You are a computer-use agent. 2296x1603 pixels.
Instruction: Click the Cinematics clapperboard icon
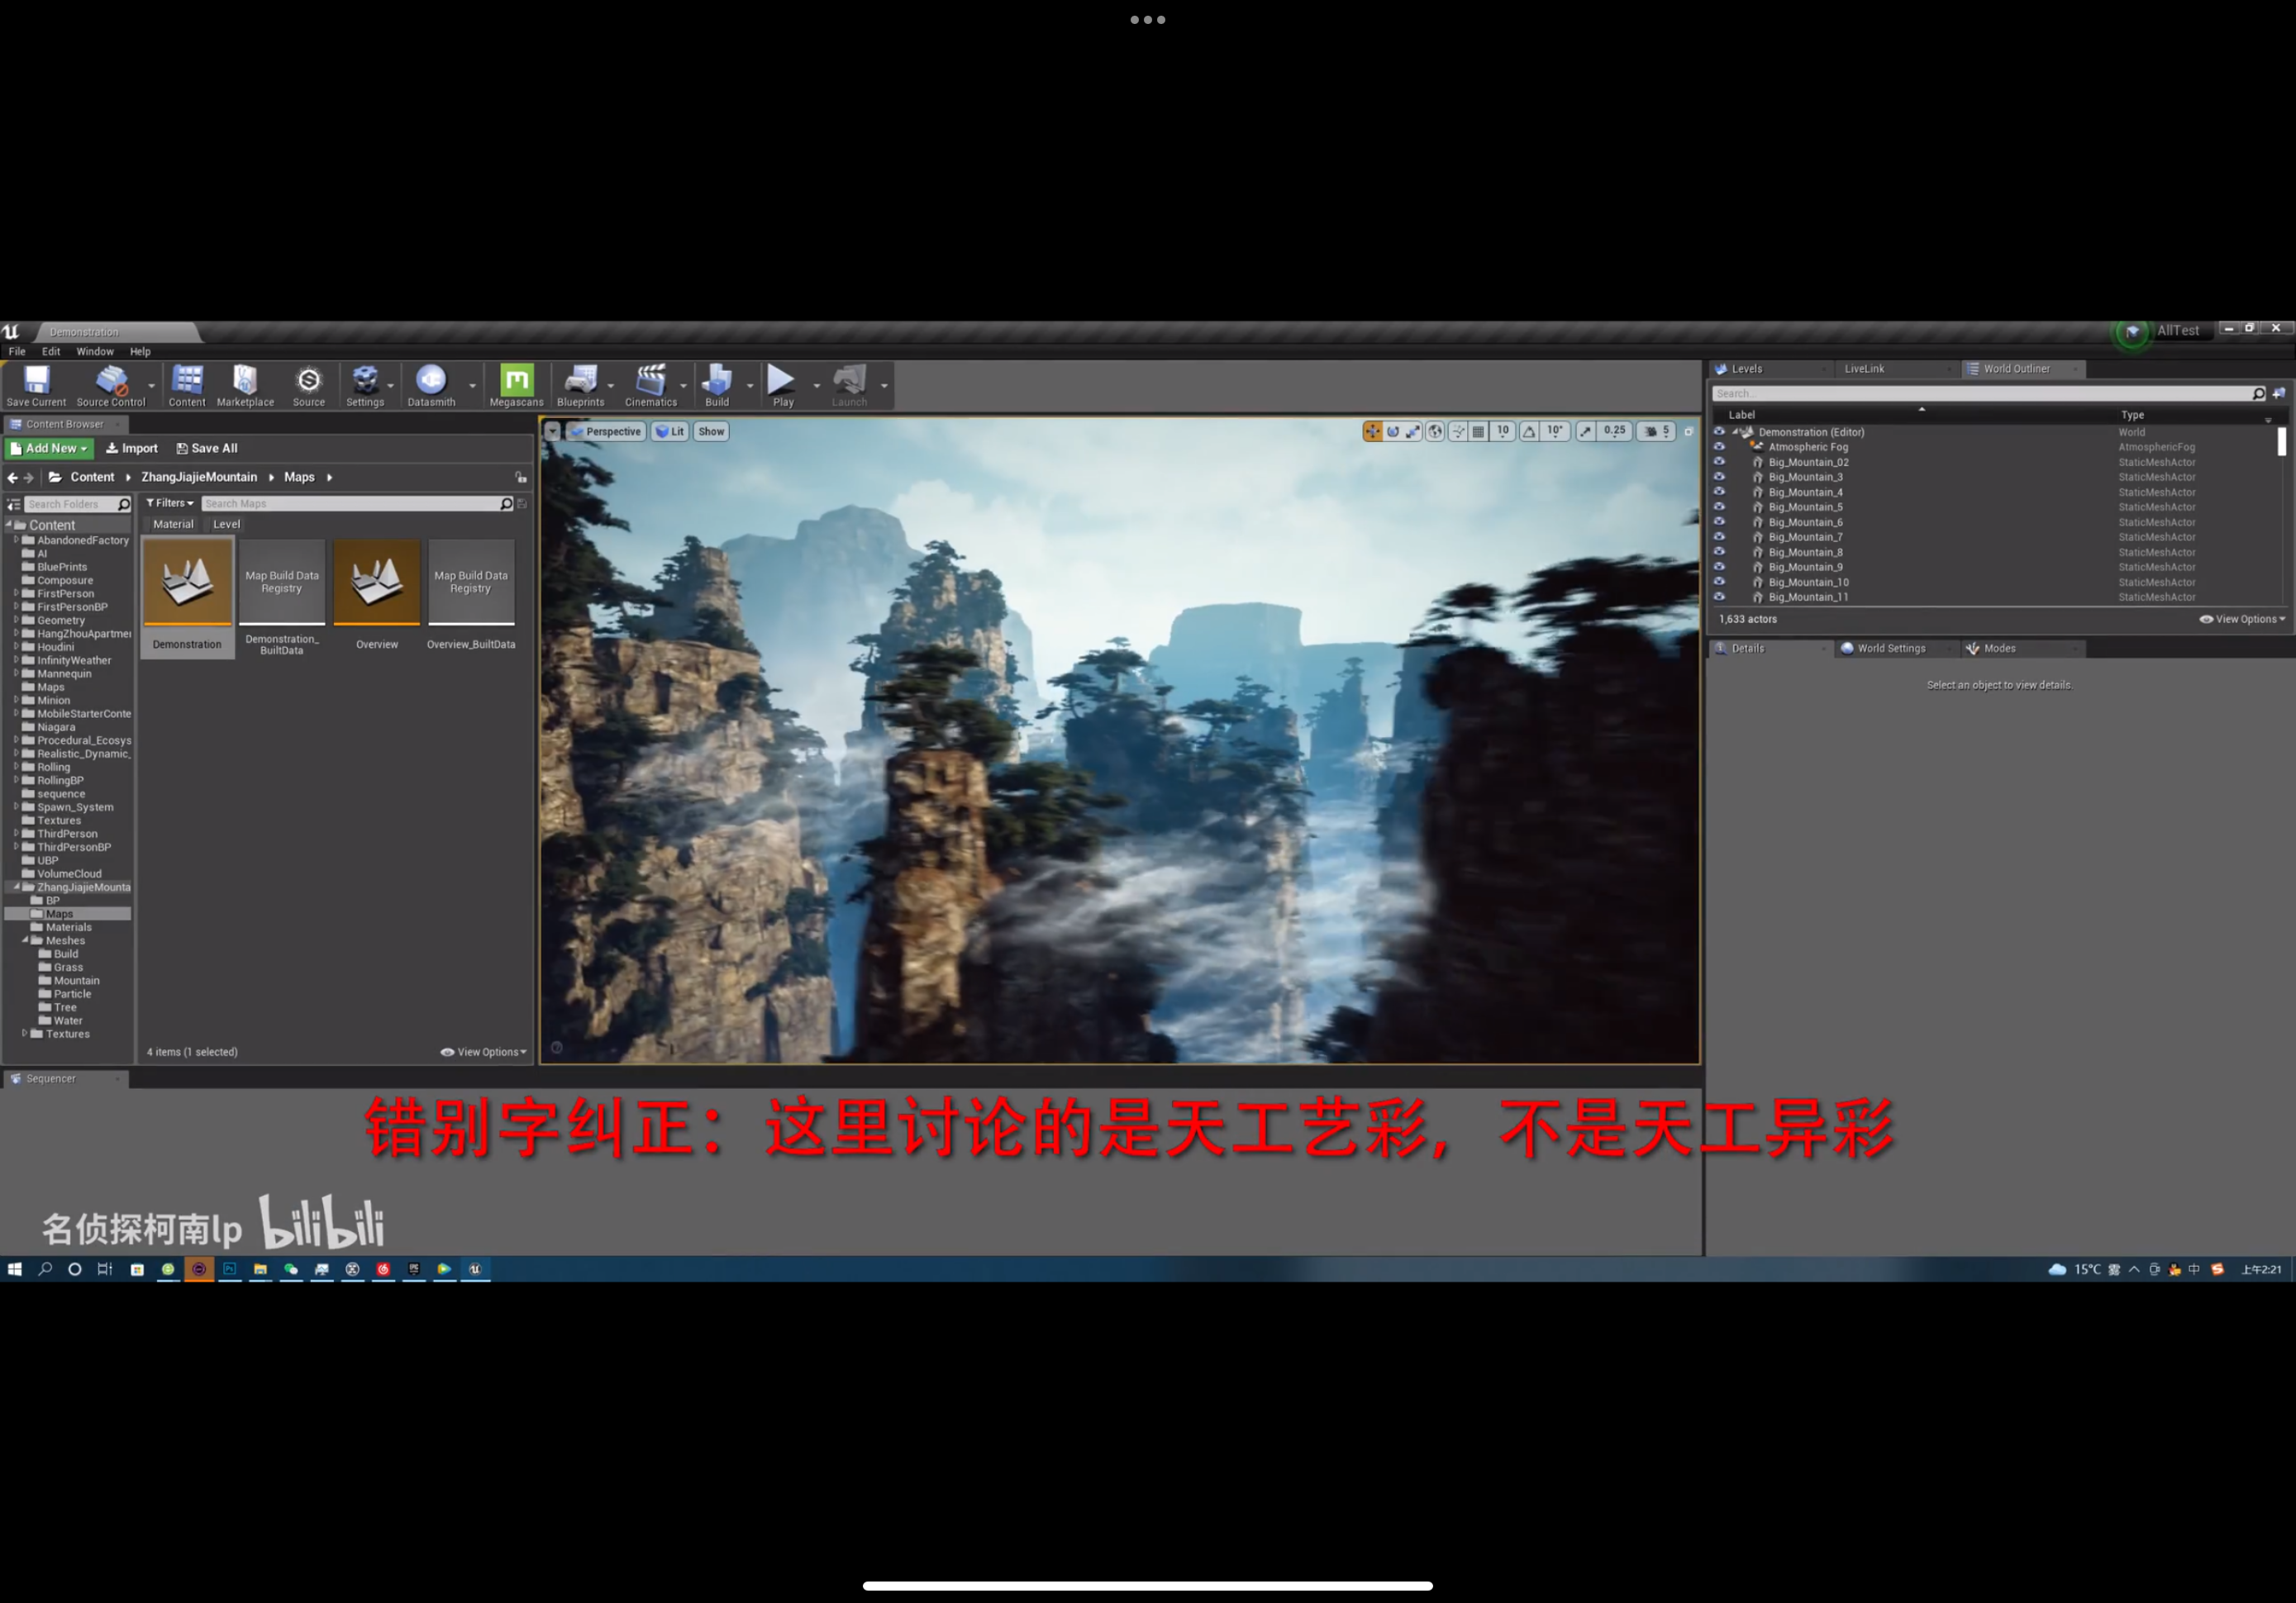651,381
